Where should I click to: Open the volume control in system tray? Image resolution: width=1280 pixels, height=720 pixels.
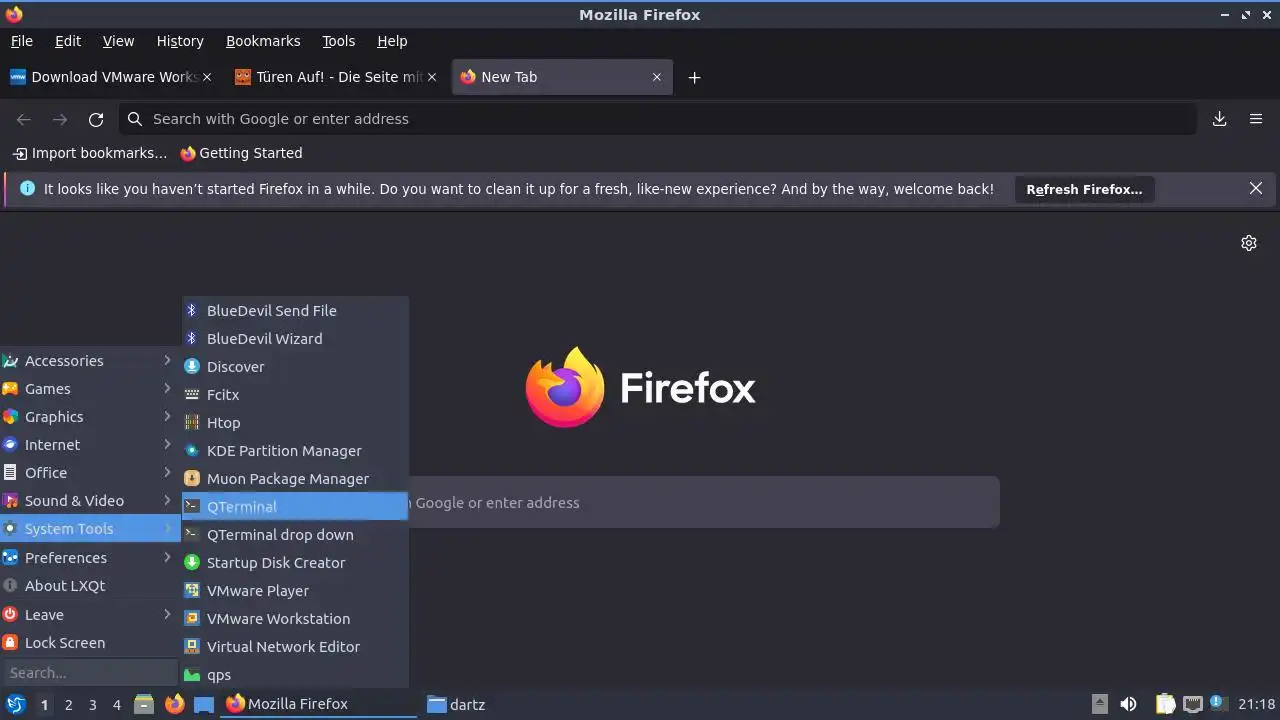click(1128, 704)
